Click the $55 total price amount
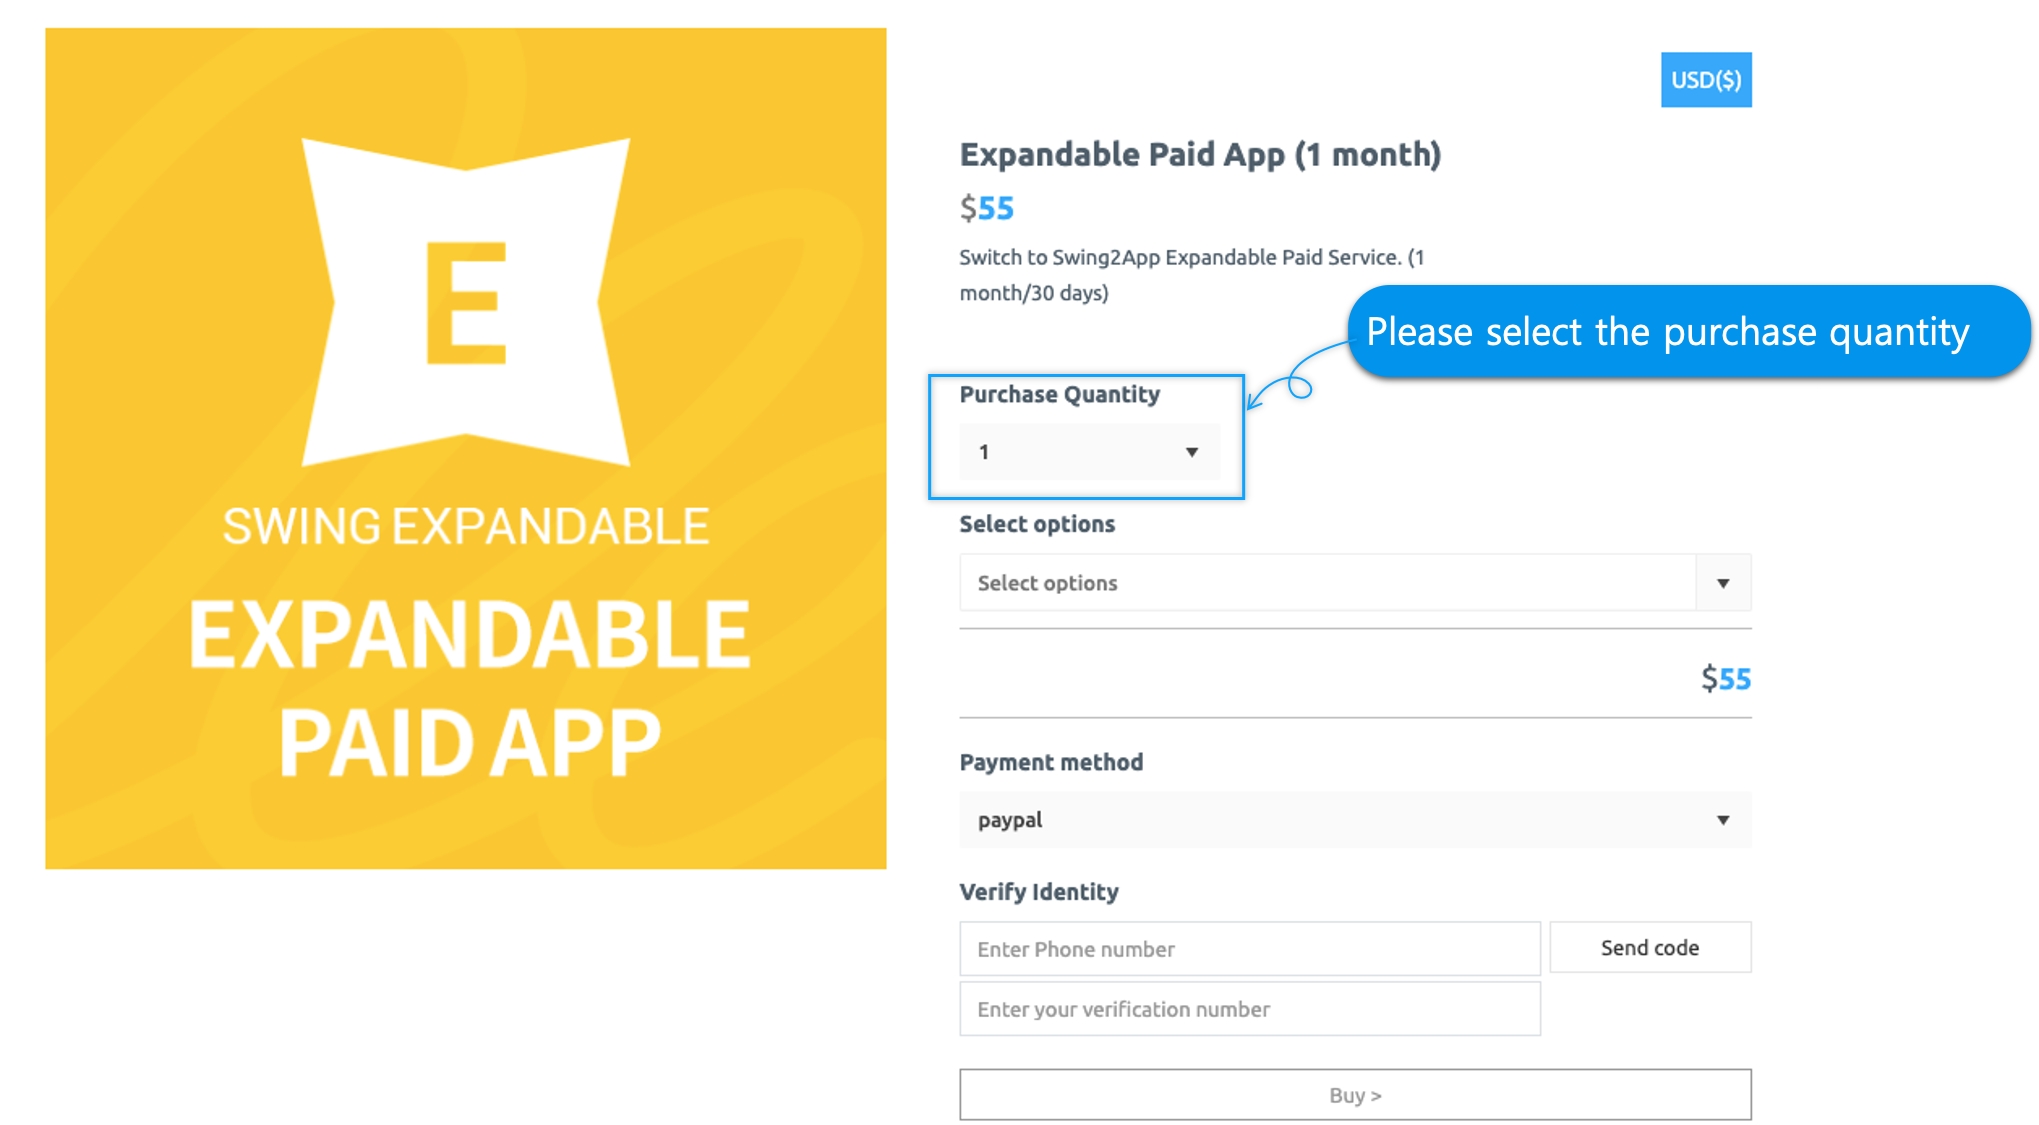 (1726, 679)
